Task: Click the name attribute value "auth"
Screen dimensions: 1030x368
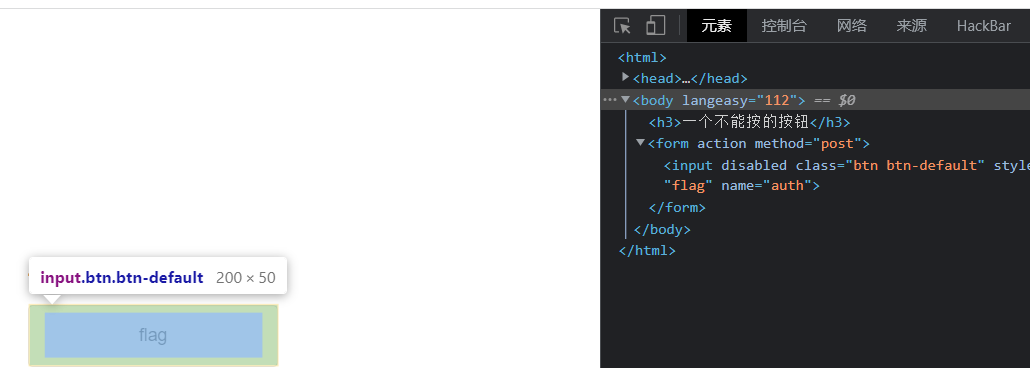Action: pos(788,186)
